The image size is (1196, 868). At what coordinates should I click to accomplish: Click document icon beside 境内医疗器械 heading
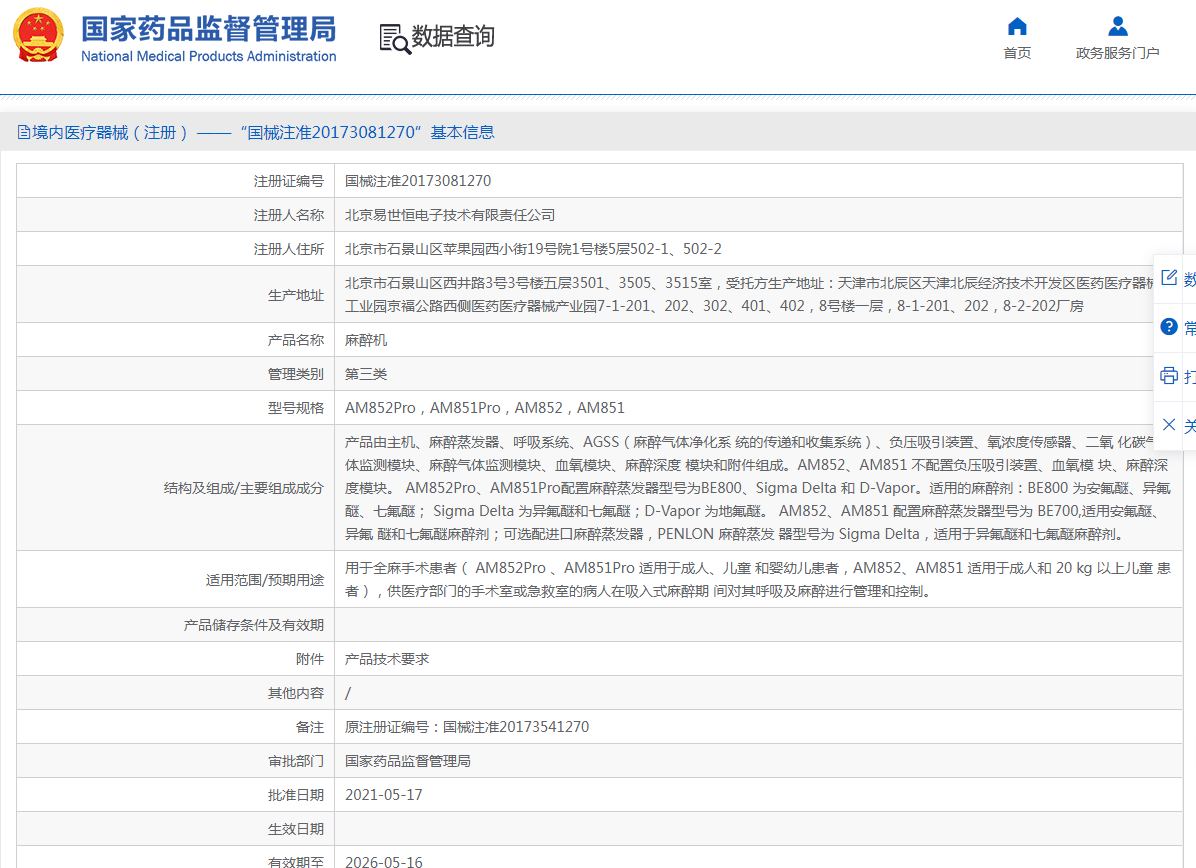click(x=23, y=133)
